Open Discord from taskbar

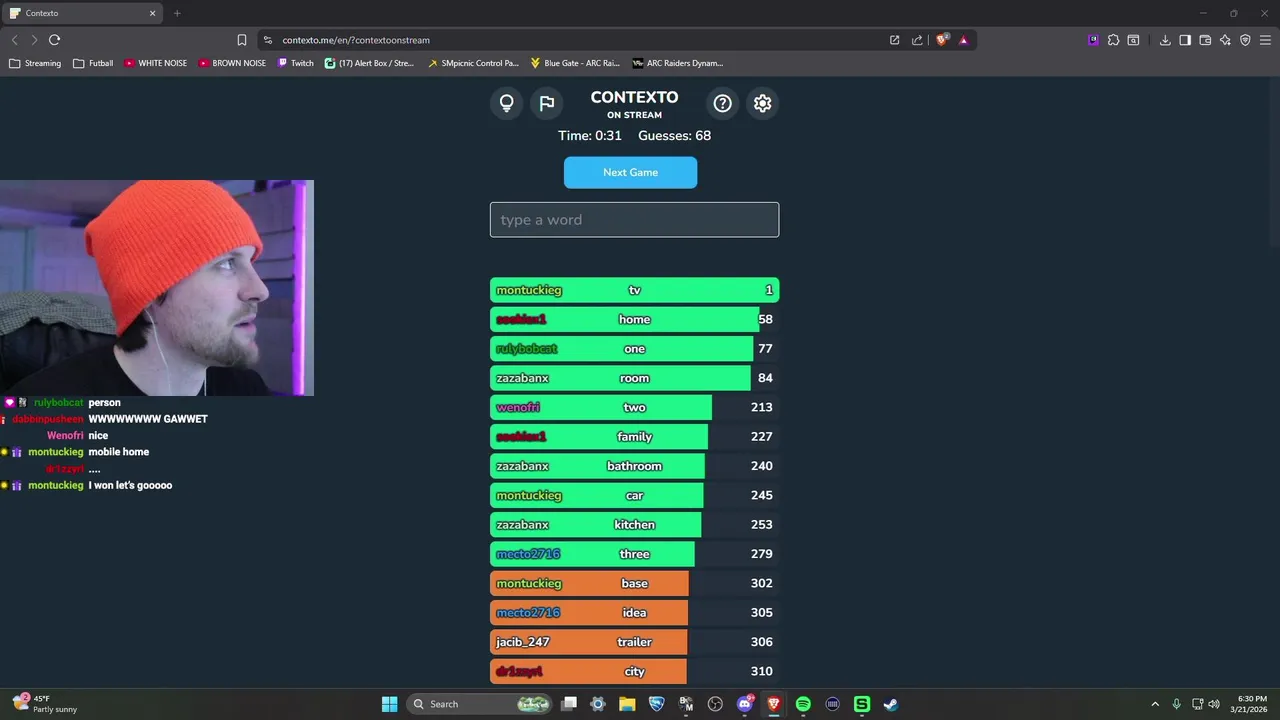point(745,704)
